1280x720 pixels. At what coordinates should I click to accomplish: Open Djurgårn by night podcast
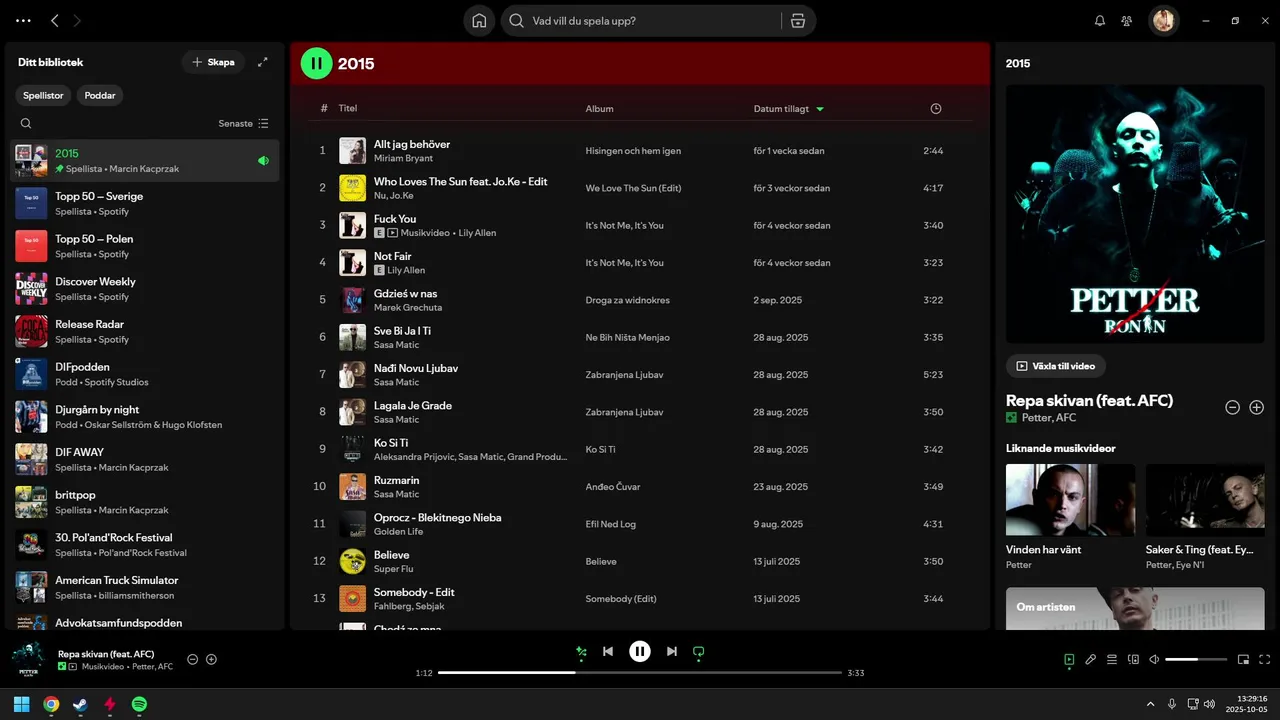coord(145,417)
